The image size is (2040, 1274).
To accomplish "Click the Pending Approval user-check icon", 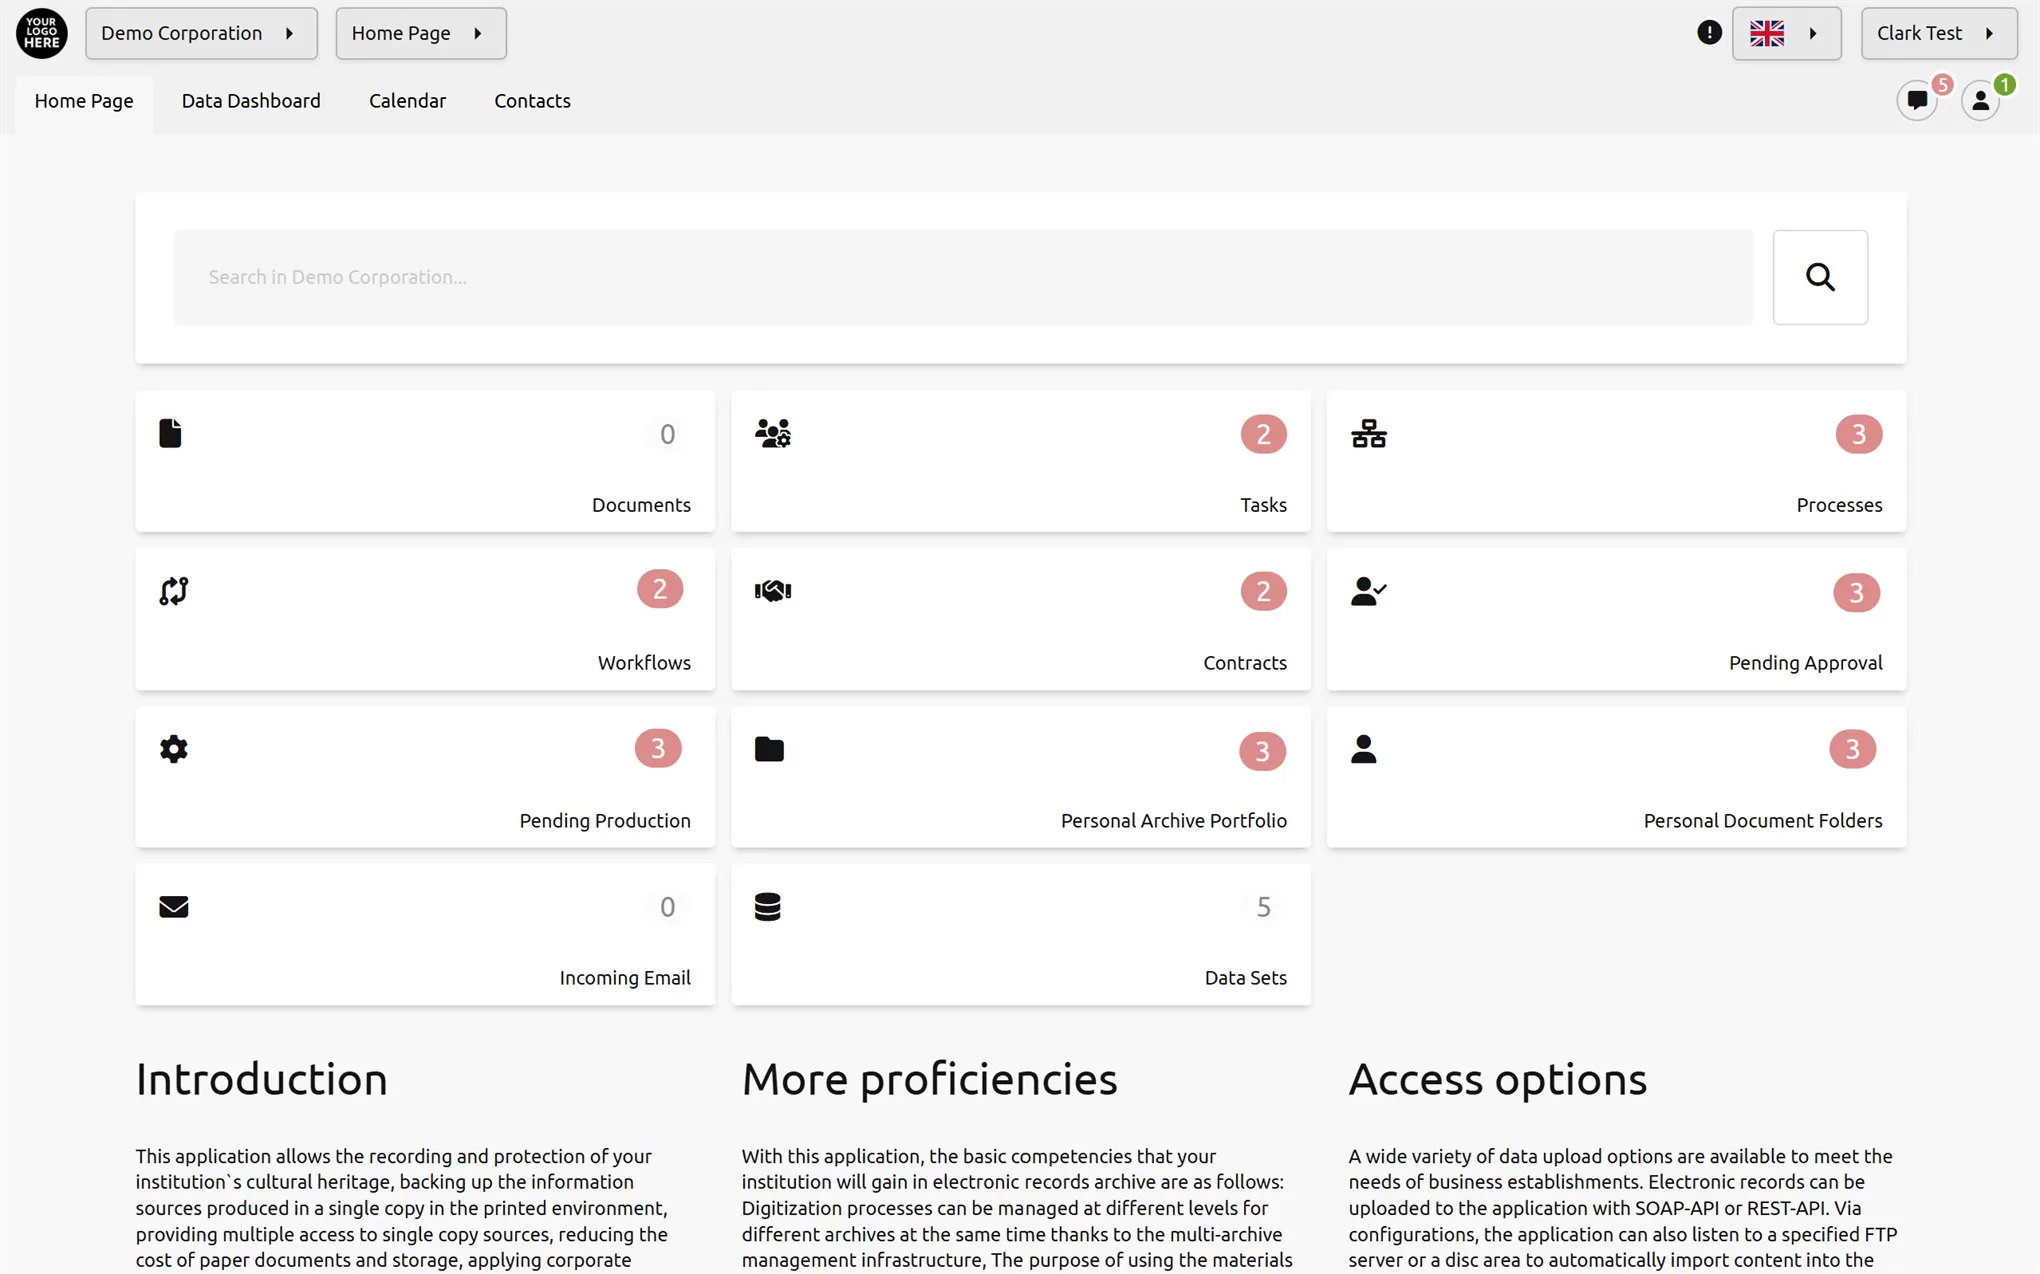I will tap(1368, 591).
